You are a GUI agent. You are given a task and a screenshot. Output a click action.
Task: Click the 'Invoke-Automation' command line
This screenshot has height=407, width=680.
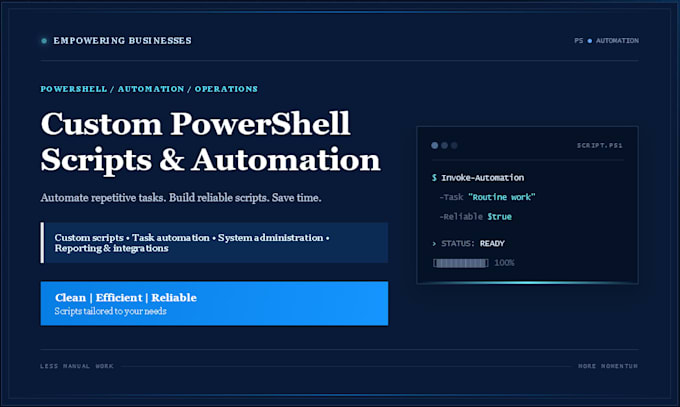pyautogui.click(x=482, y=177)
